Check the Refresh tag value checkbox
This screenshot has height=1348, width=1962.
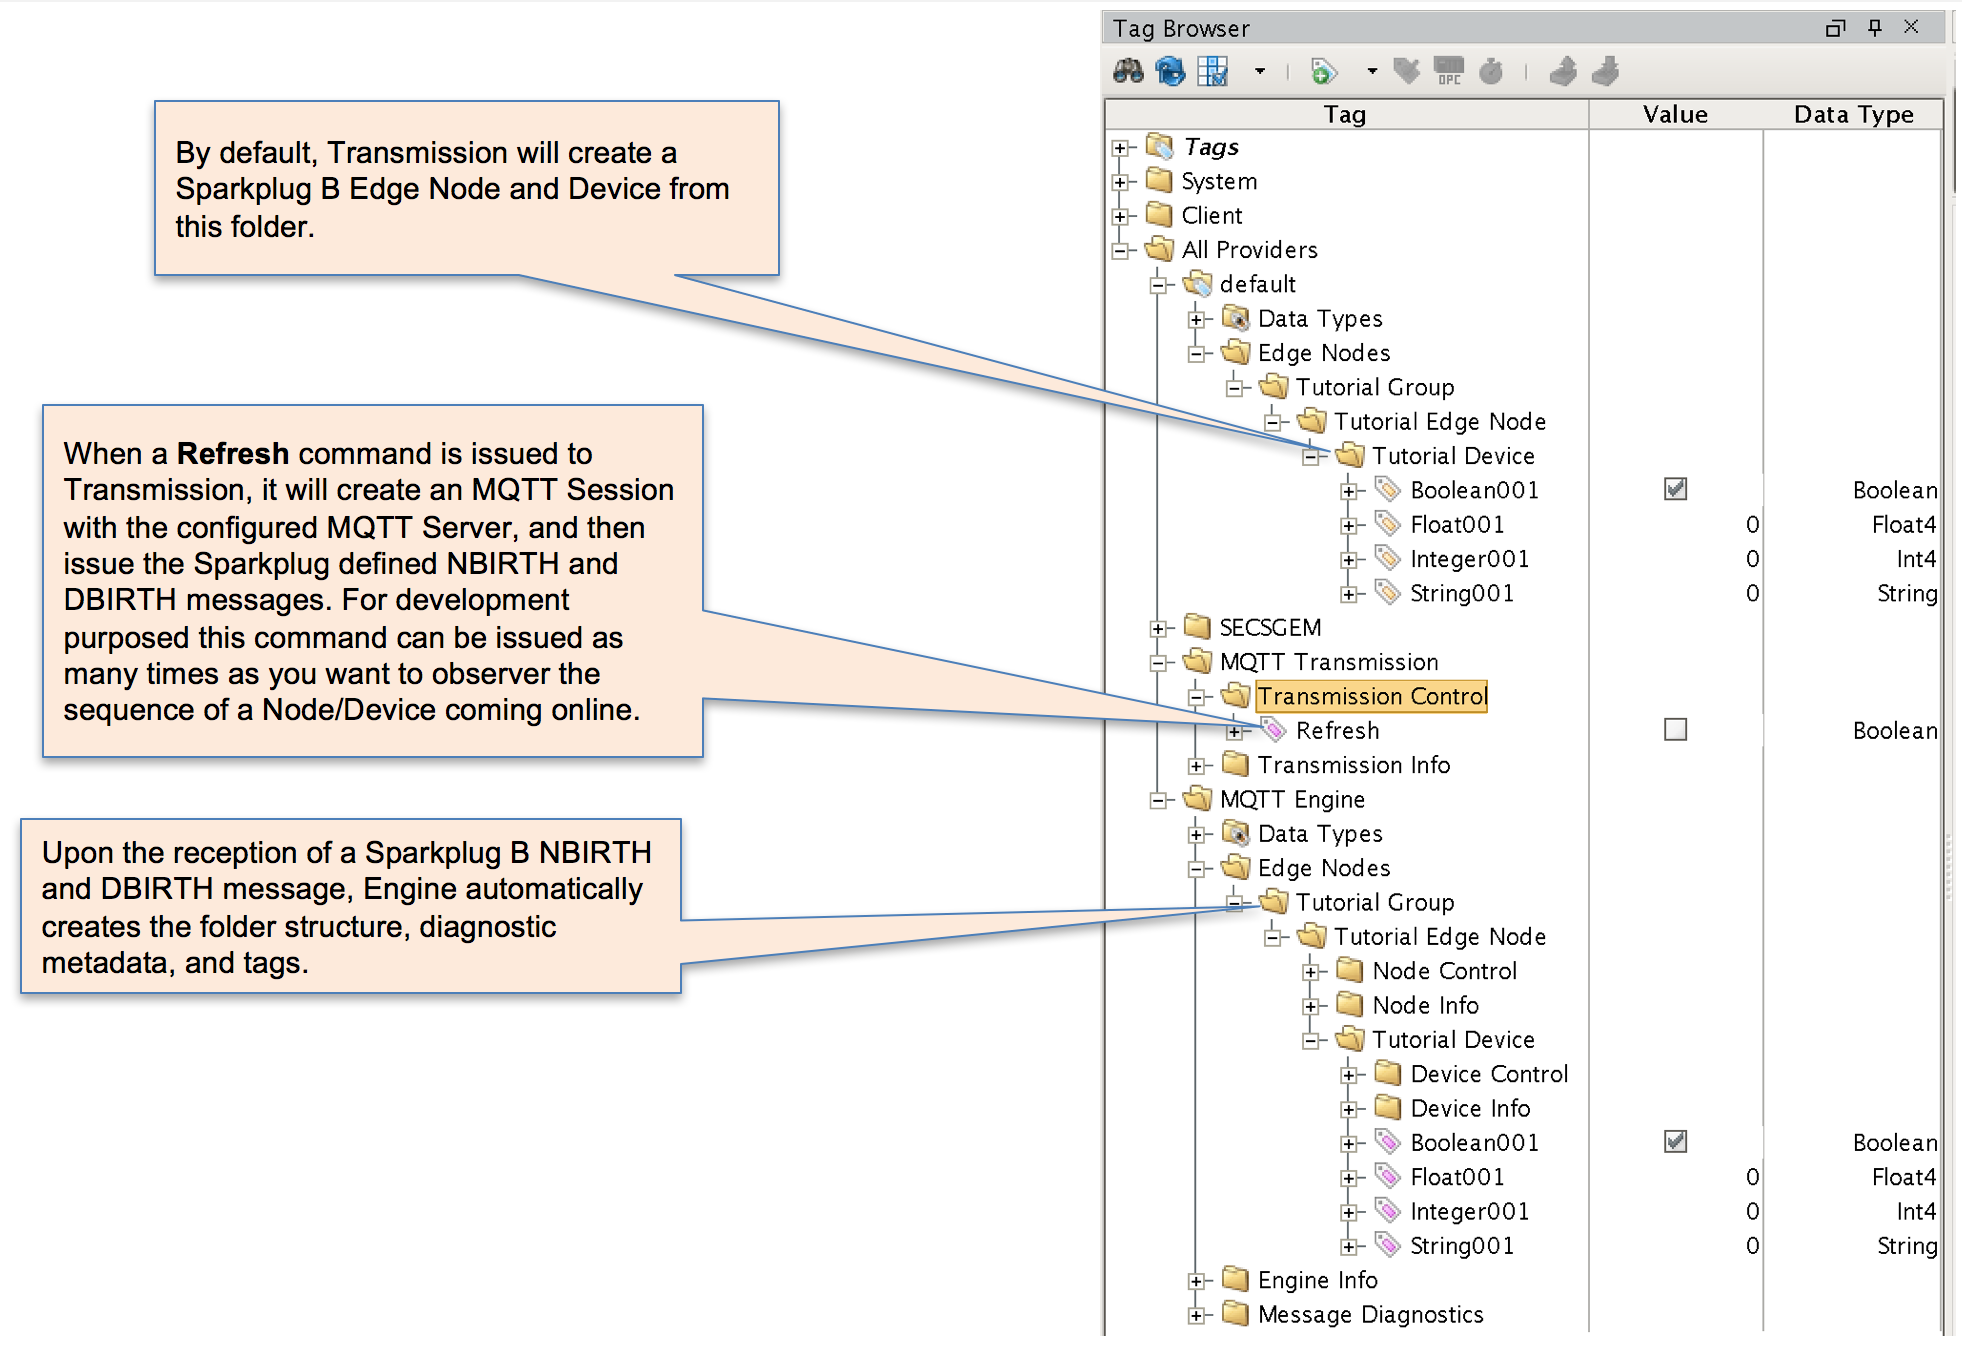pos(1675,730)
